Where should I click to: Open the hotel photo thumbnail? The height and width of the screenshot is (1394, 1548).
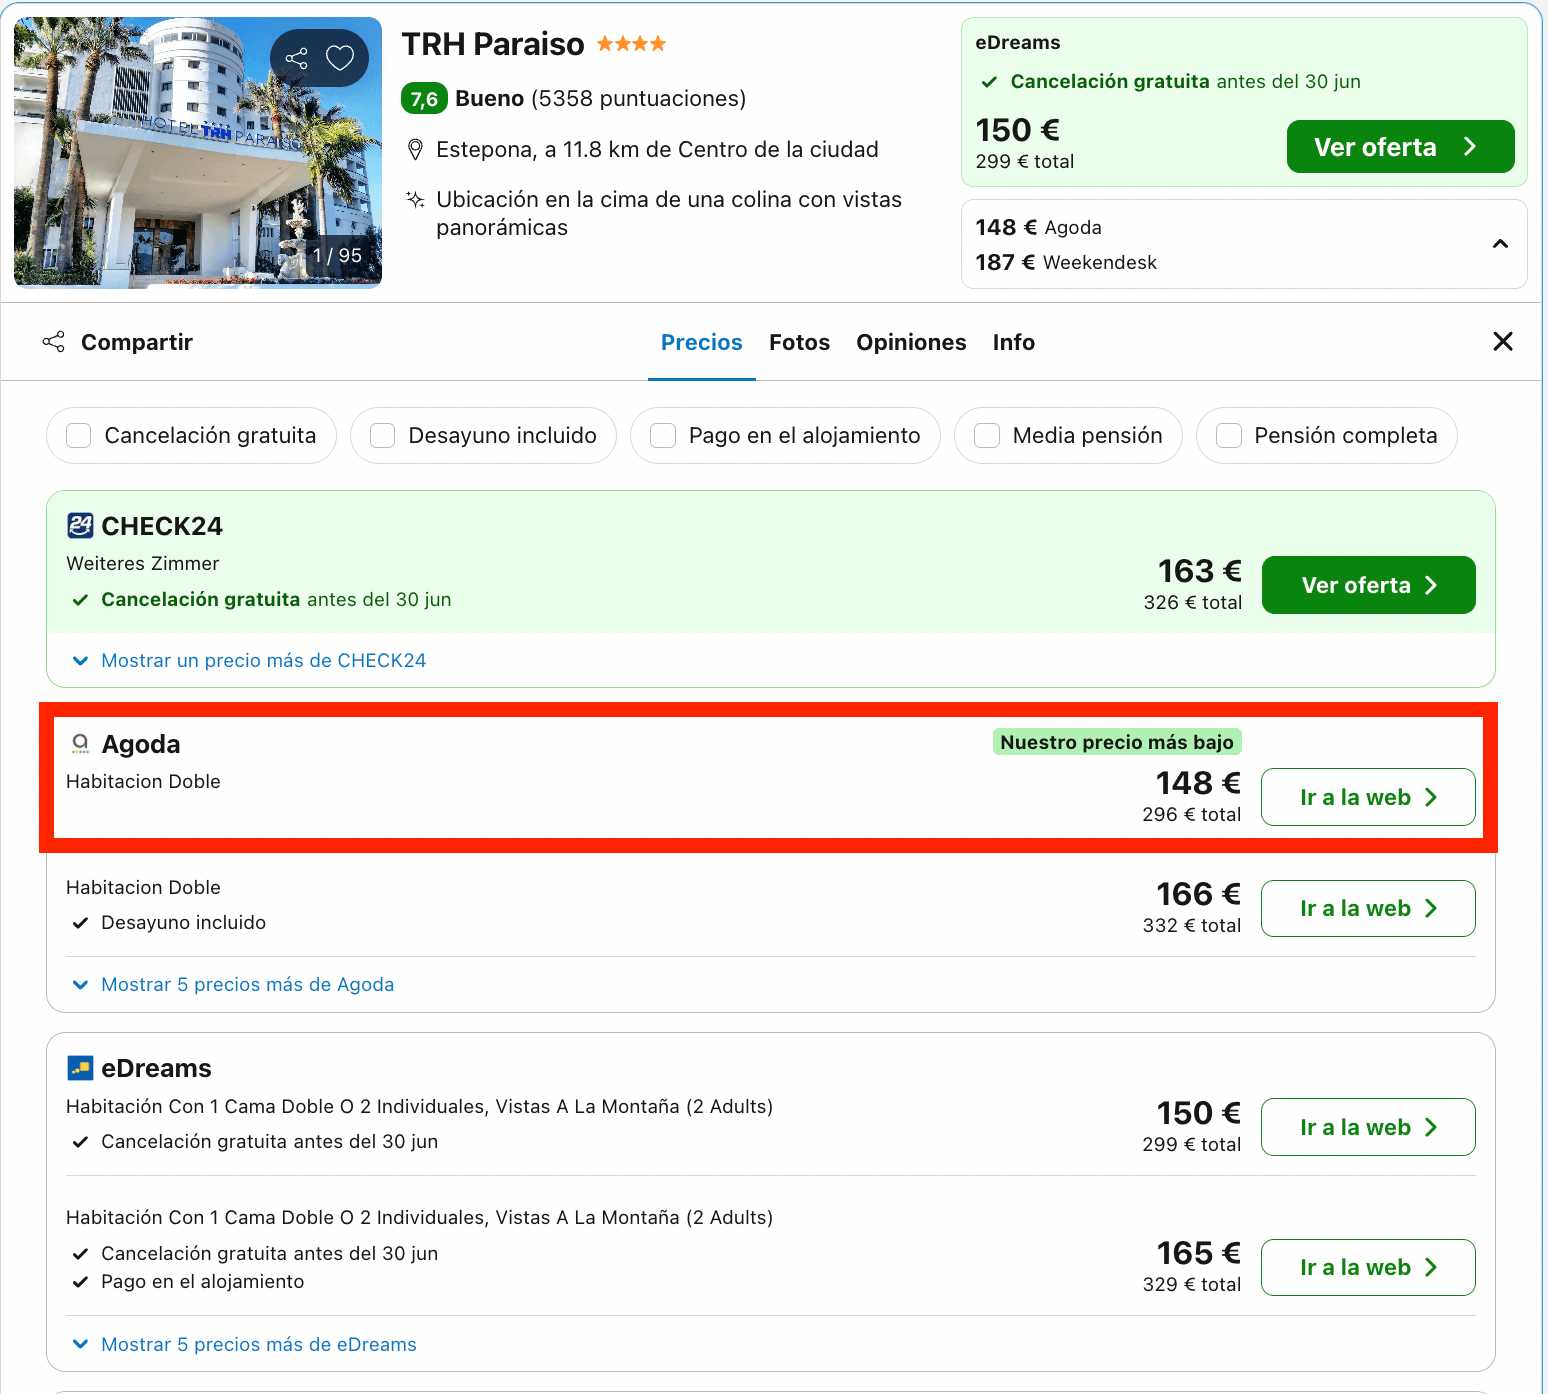(198, 153)
